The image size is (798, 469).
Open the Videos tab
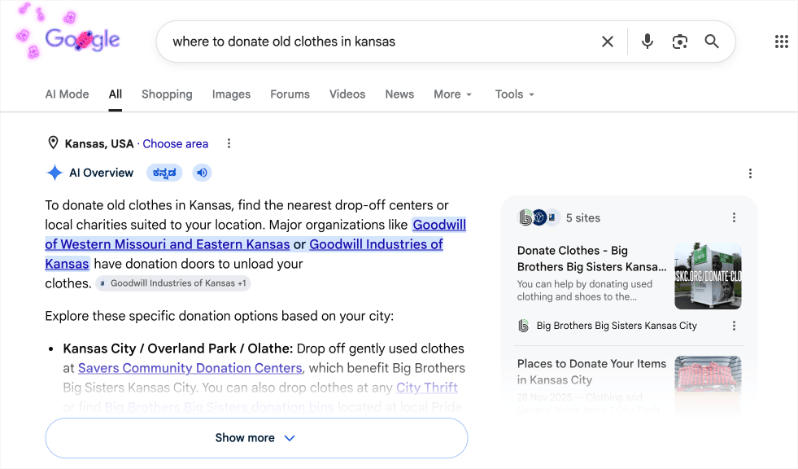tap(347, 94)
